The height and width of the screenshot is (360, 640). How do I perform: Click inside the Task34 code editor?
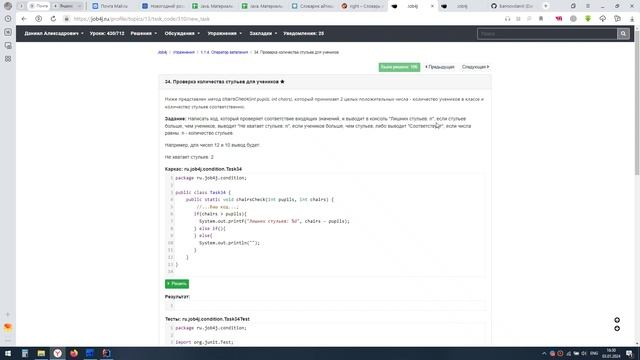tap(325, 224)
